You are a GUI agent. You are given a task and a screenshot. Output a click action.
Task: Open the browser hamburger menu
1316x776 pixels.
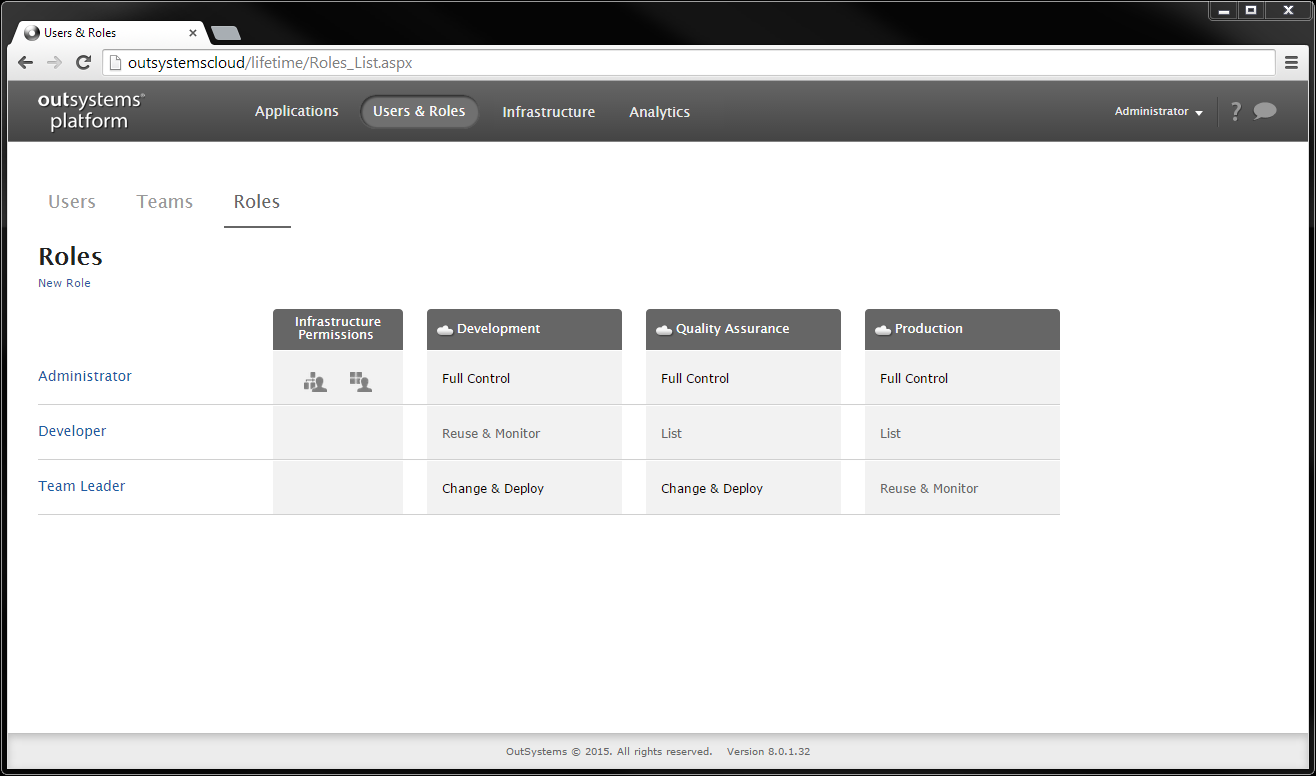[1292, 62]
